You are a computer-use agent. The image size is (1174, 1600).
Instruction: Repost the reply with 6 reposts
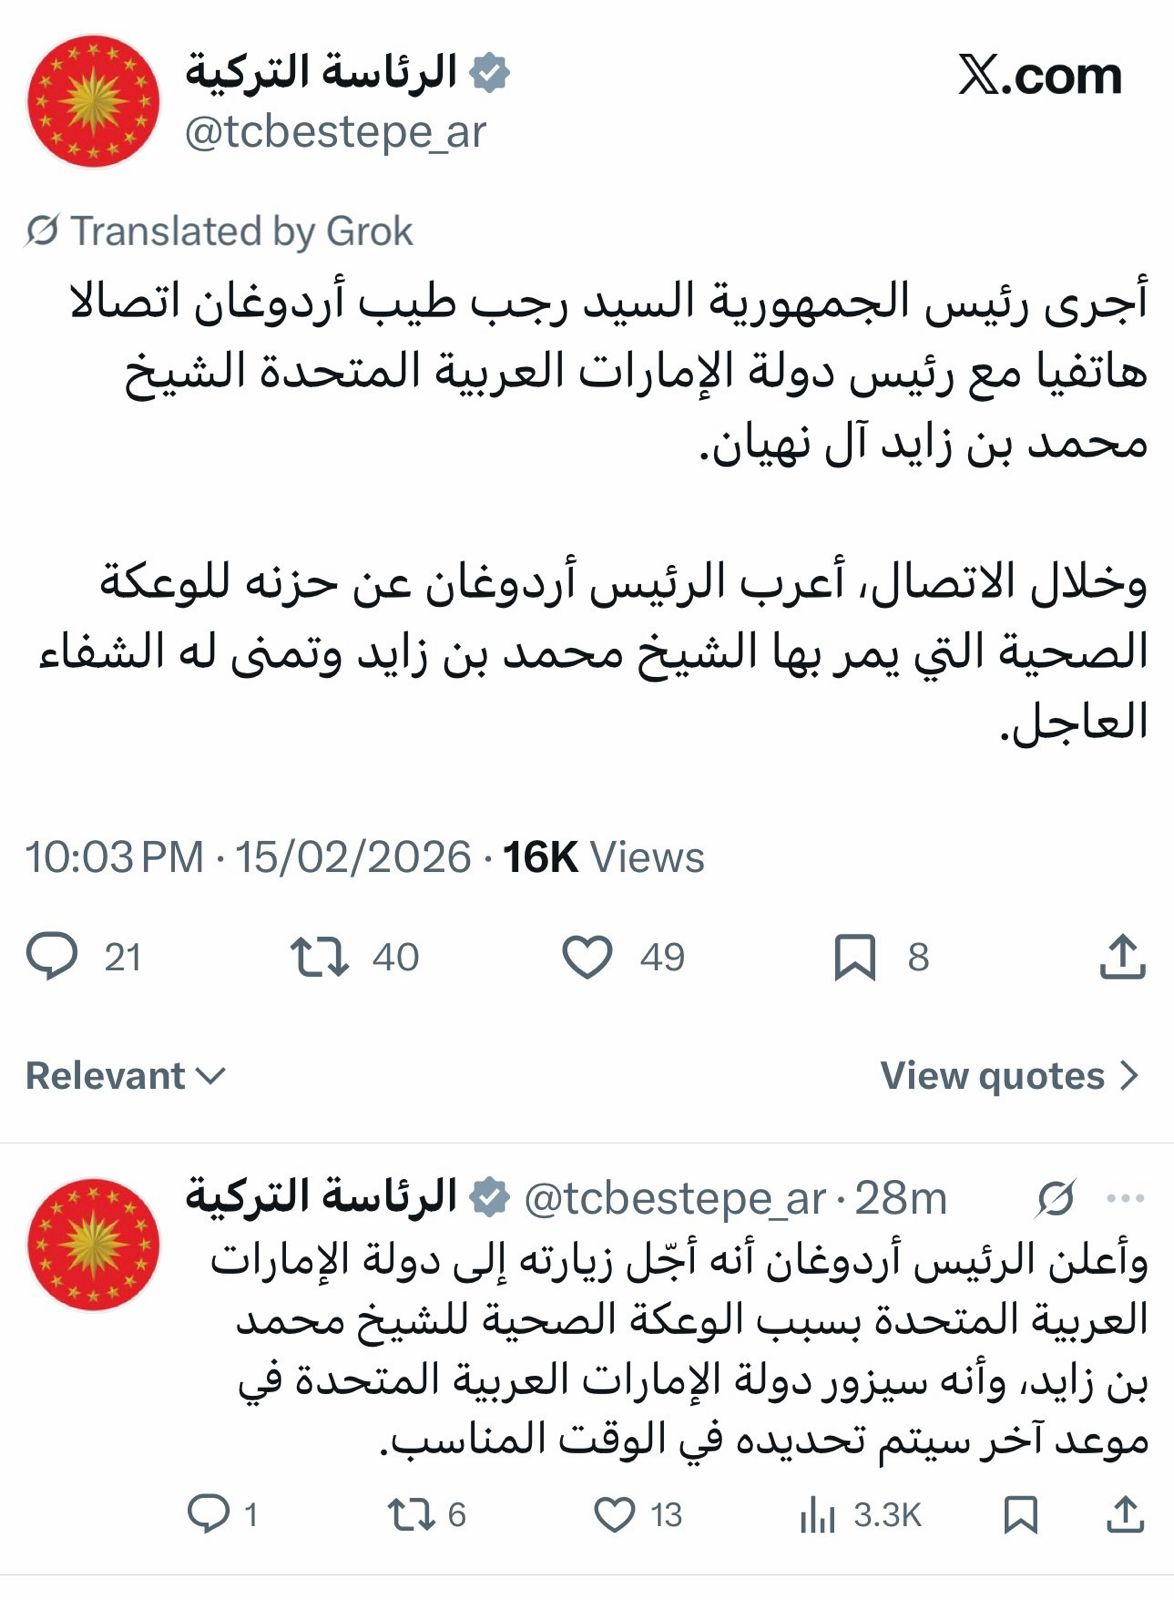(410, 1514)
